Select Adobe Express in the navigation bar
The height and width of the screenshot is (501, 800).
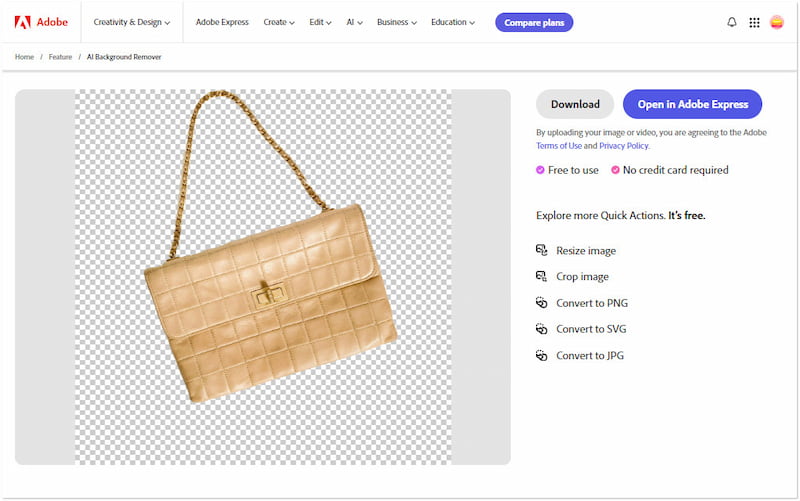coord(223,22)
